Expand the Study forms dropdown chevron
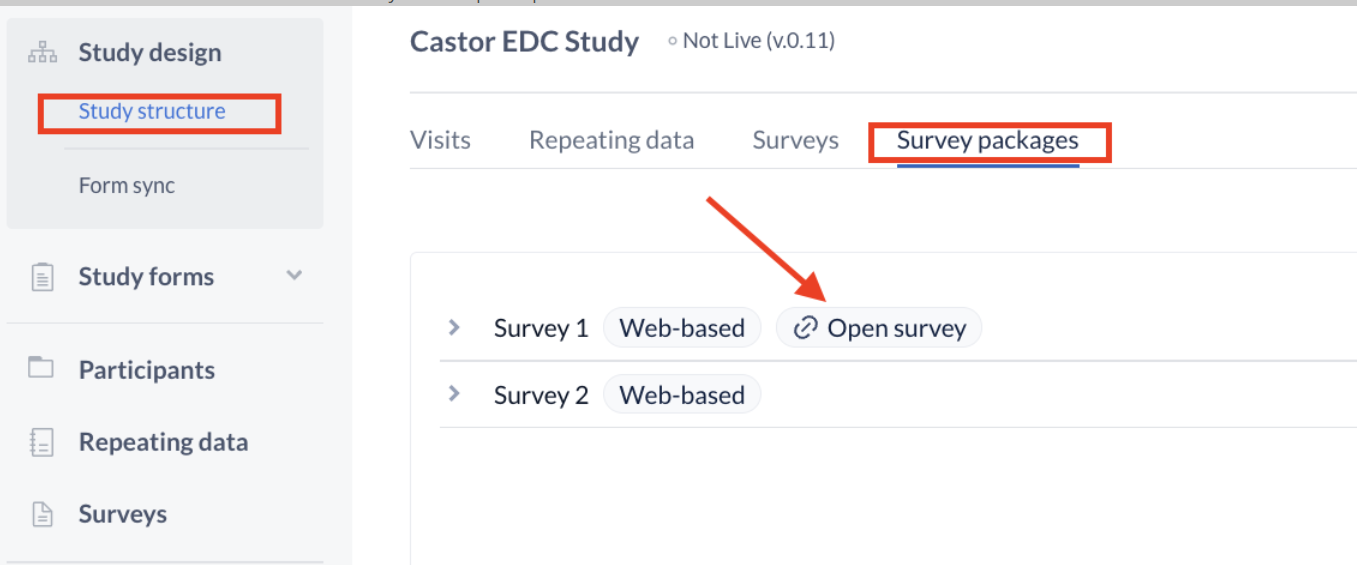The width and height of the screenshot is (1357, 565). point(294,275)
